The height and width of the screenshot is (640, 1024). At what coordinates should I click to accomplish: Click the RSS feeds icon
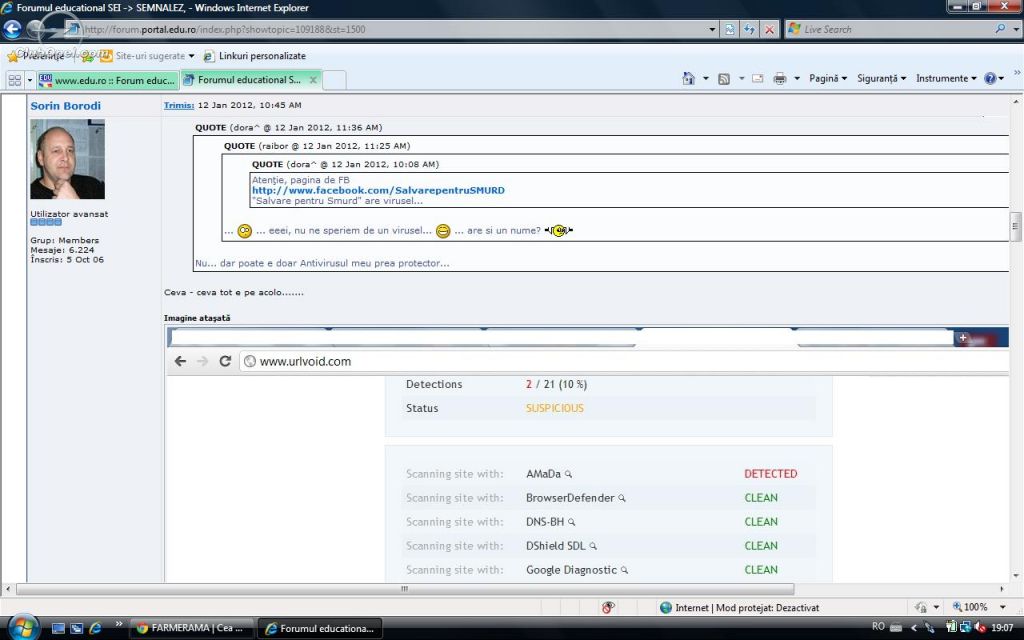pos(724,78)
